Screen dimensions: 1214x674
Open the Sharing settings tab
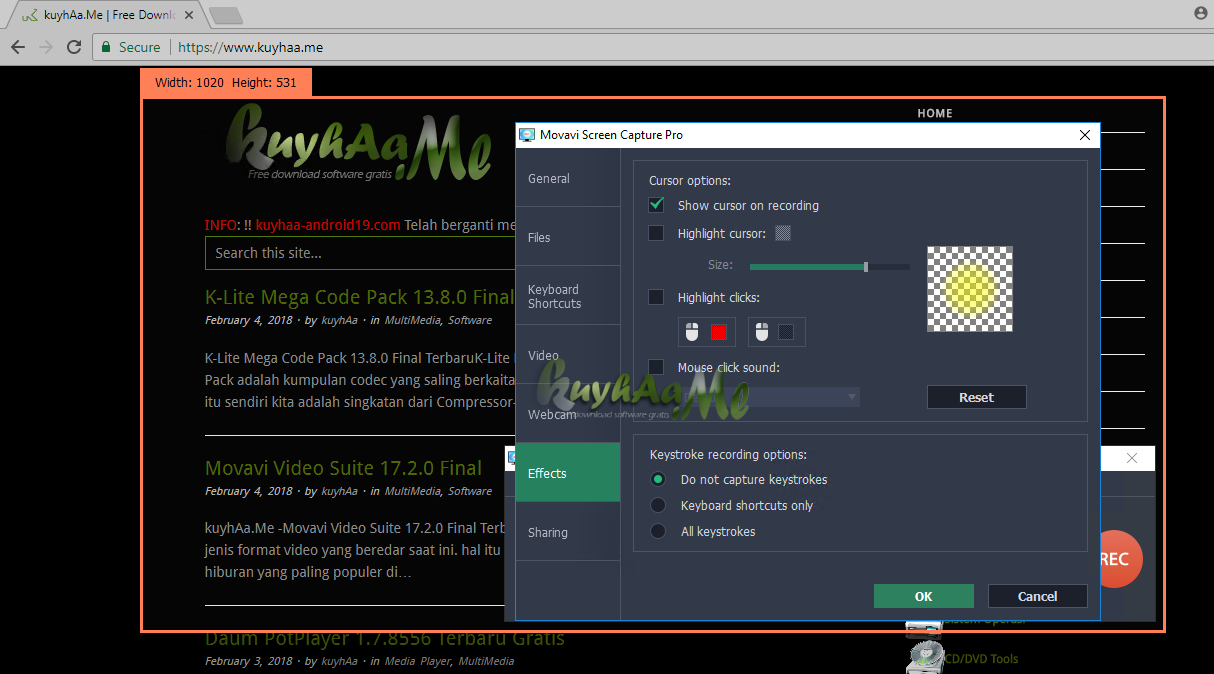567,532
